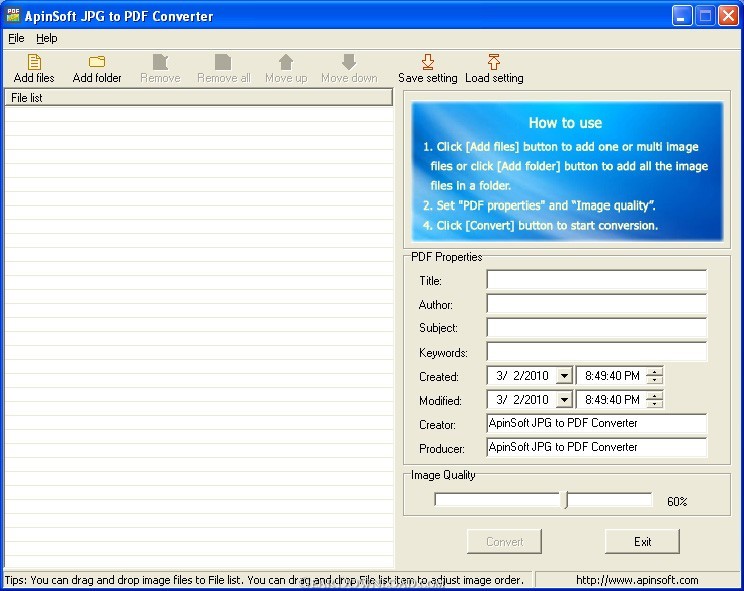Click the Load setting icon
The height and width of the screenshot is (591, 744).
(x=494, y=62)
